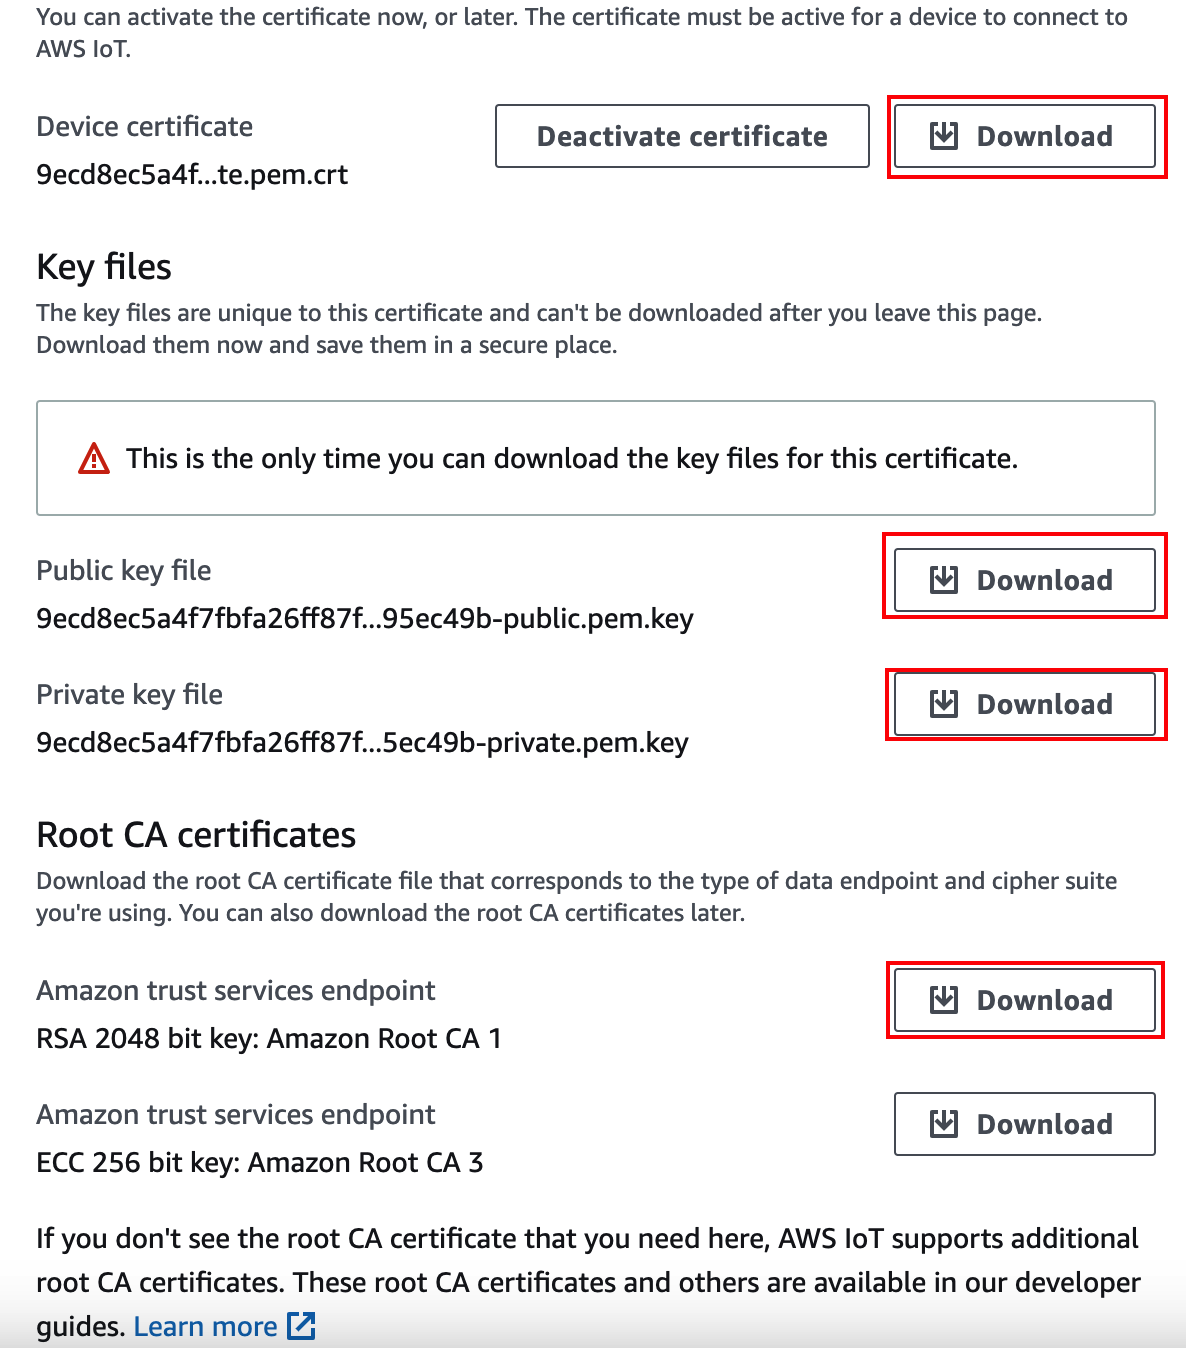Click the download icon for the private key
Viewport: 1186px width, 1348px height.
pos(942,704)
